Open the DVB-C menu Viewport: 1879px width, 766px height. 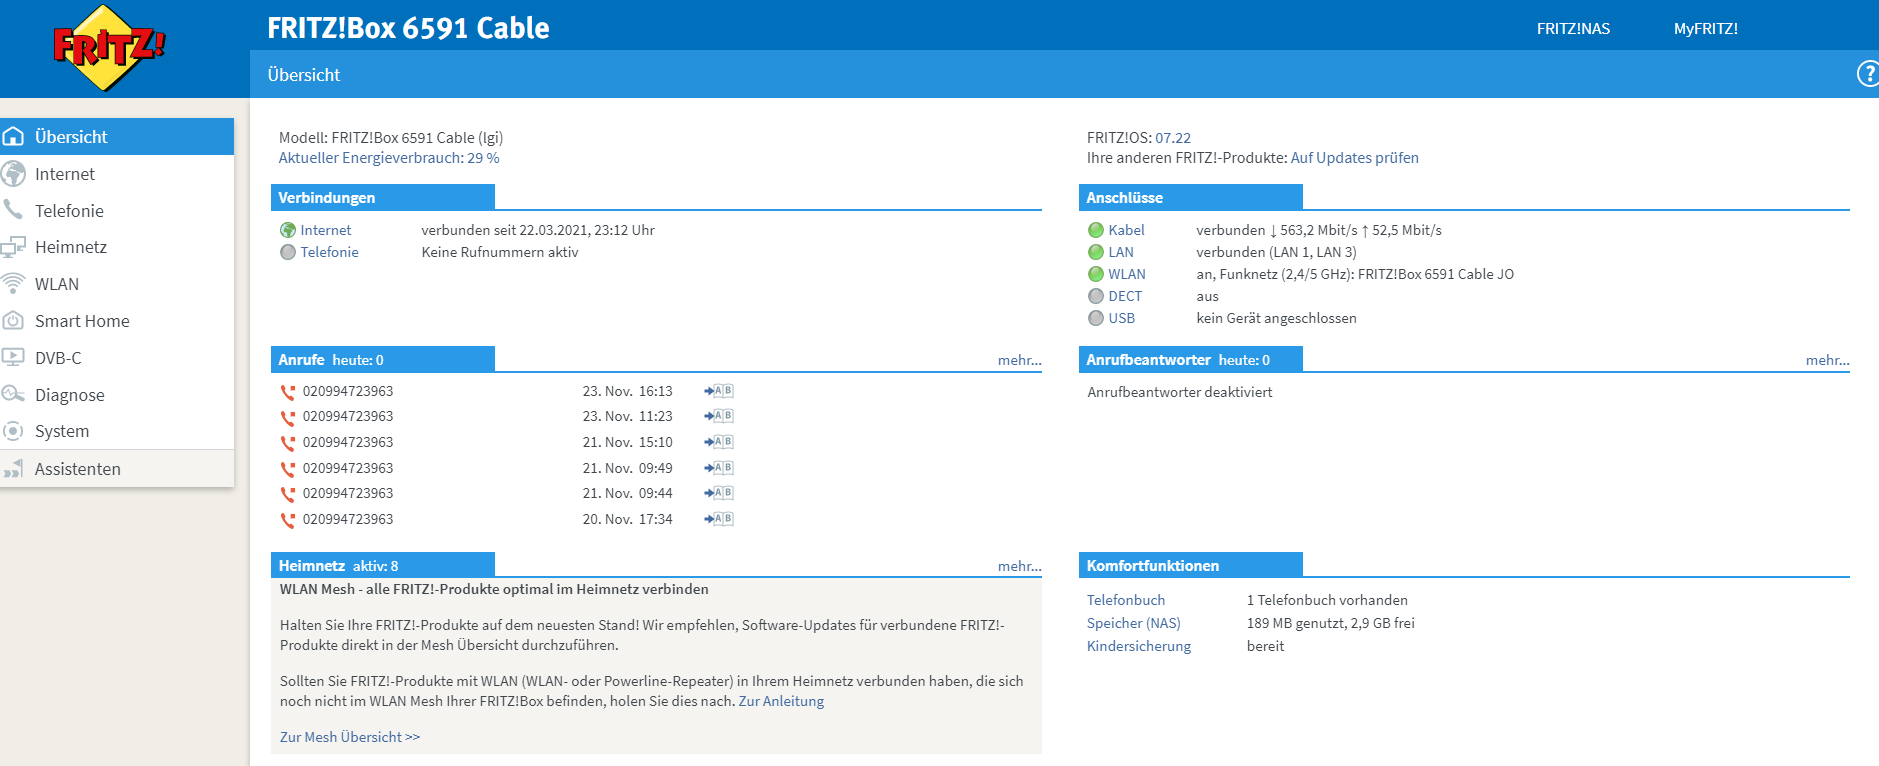click(117, 358)
